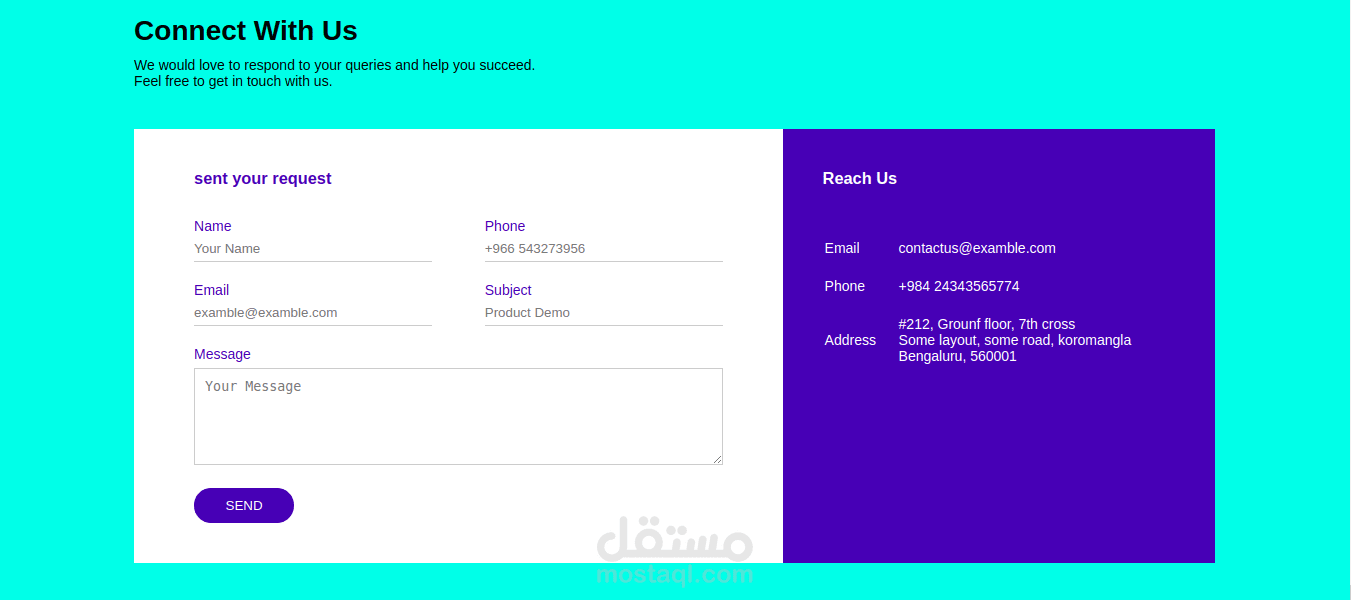Select the Email address input field
1351x600 pixels.
313,313
